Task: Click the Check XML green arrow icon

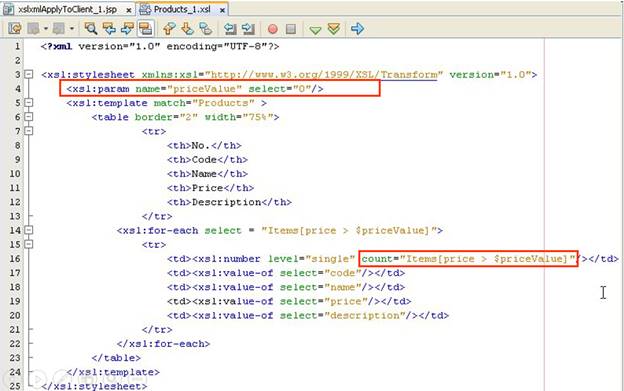Action: (315, 29)
